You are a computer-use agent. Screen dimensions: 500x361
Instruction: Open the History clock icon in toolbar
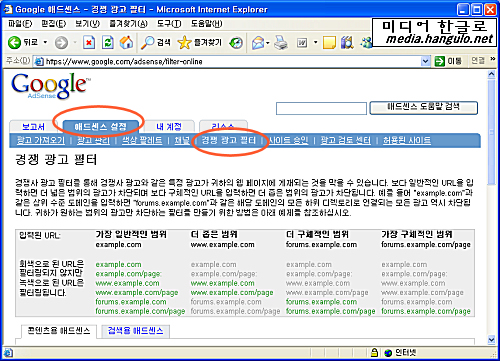[x=236, y=43]
